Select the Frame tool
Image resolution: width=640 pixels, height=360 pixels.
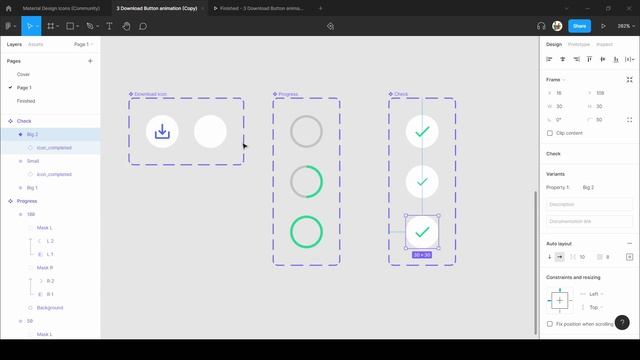pos(51,26)
